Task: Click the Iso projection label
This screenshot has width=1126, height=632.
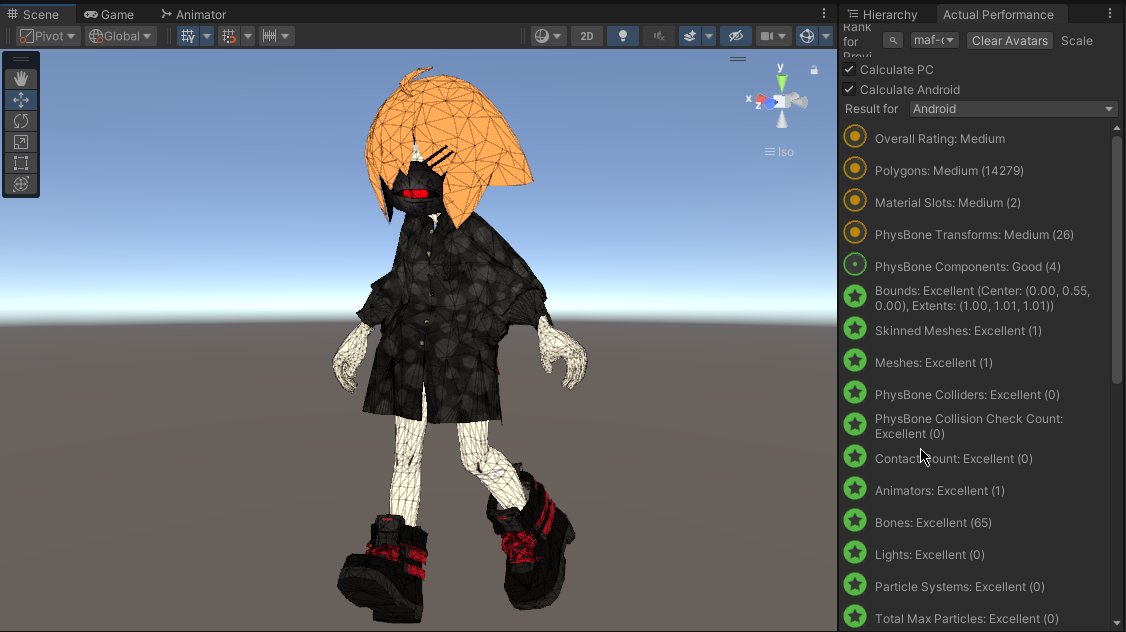Action: coord(780,152)
